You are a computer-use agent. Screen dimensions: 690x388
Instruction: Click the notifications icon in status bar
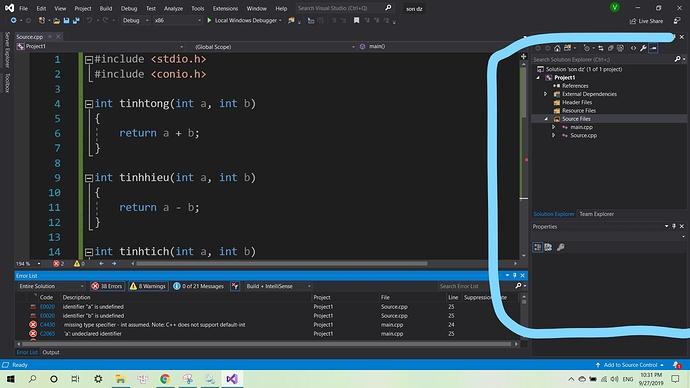(x=676, y=365)
